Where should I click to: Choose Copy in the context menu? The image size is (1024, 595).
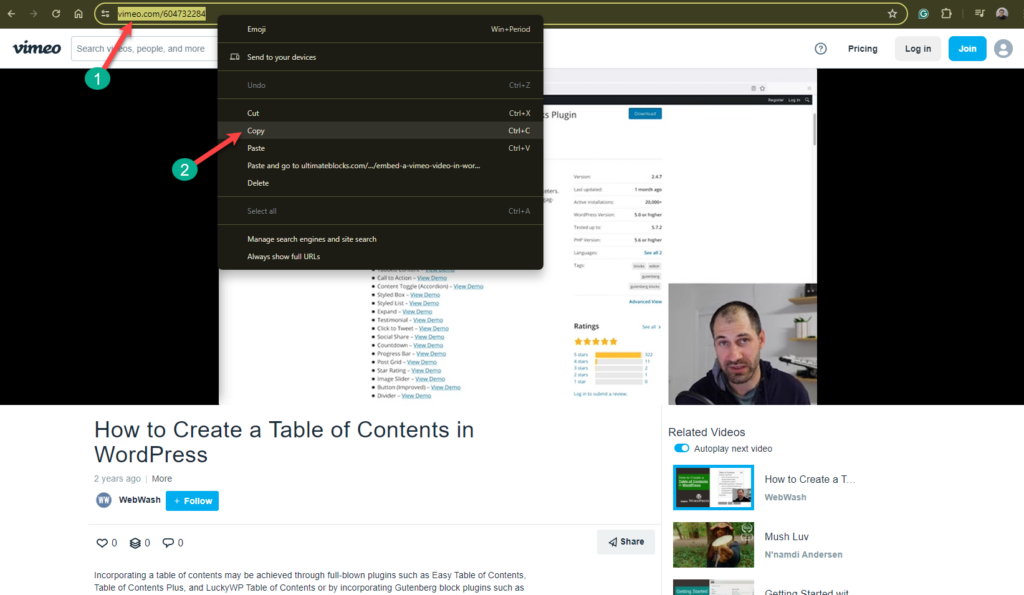point(380,131)
